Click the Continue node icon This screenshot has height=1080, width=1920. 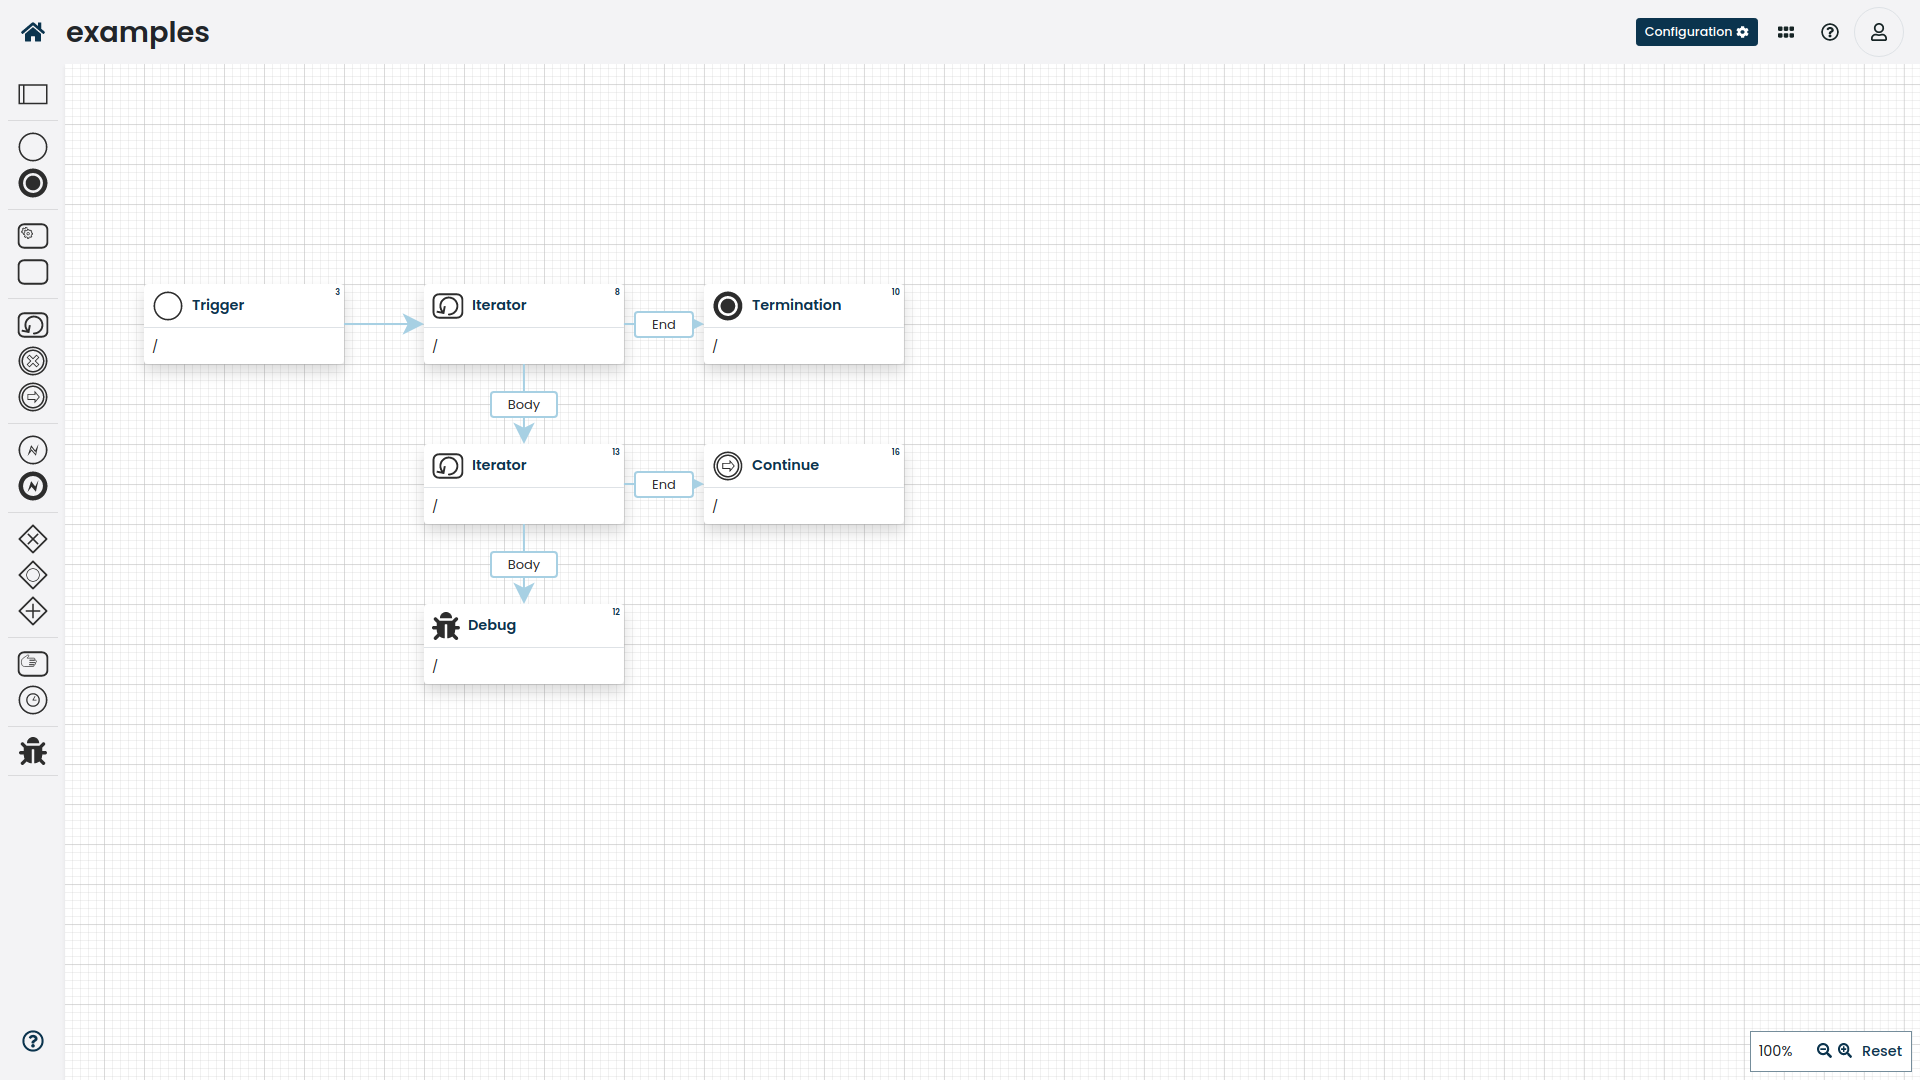[727, 464]
